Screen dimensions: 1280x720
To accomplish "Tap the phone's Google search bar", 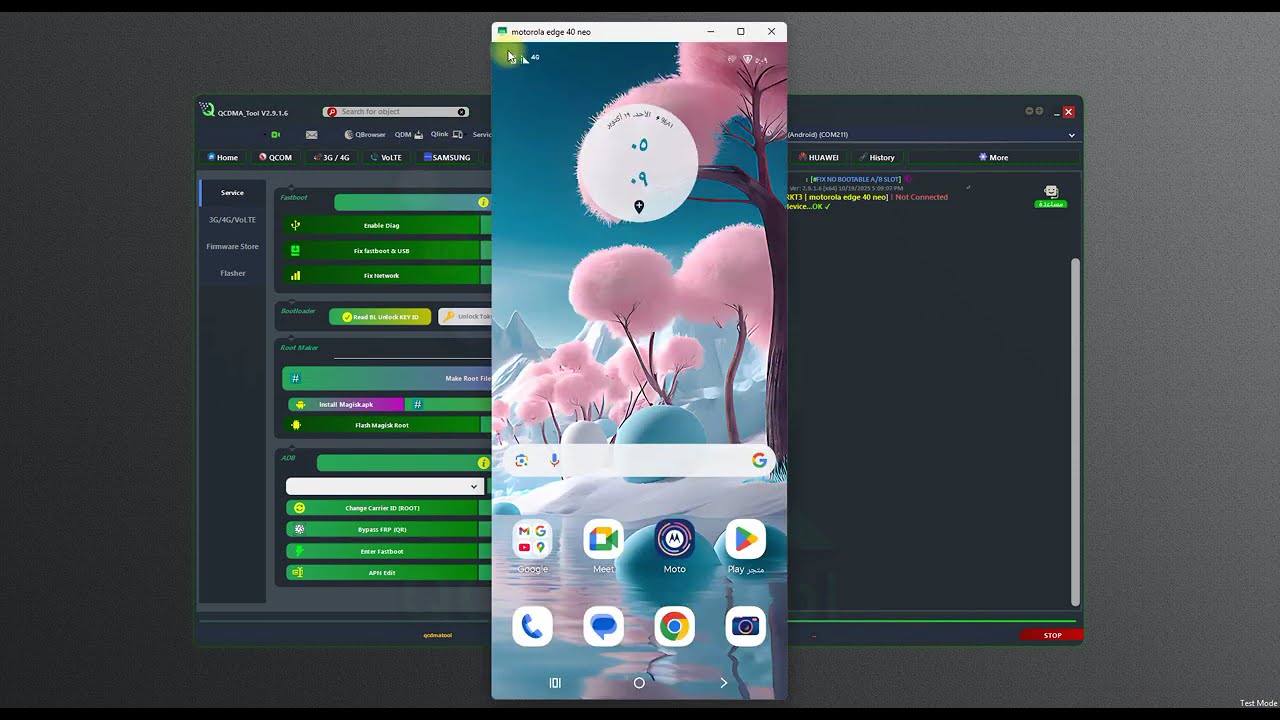I will (x=640, y=460).
